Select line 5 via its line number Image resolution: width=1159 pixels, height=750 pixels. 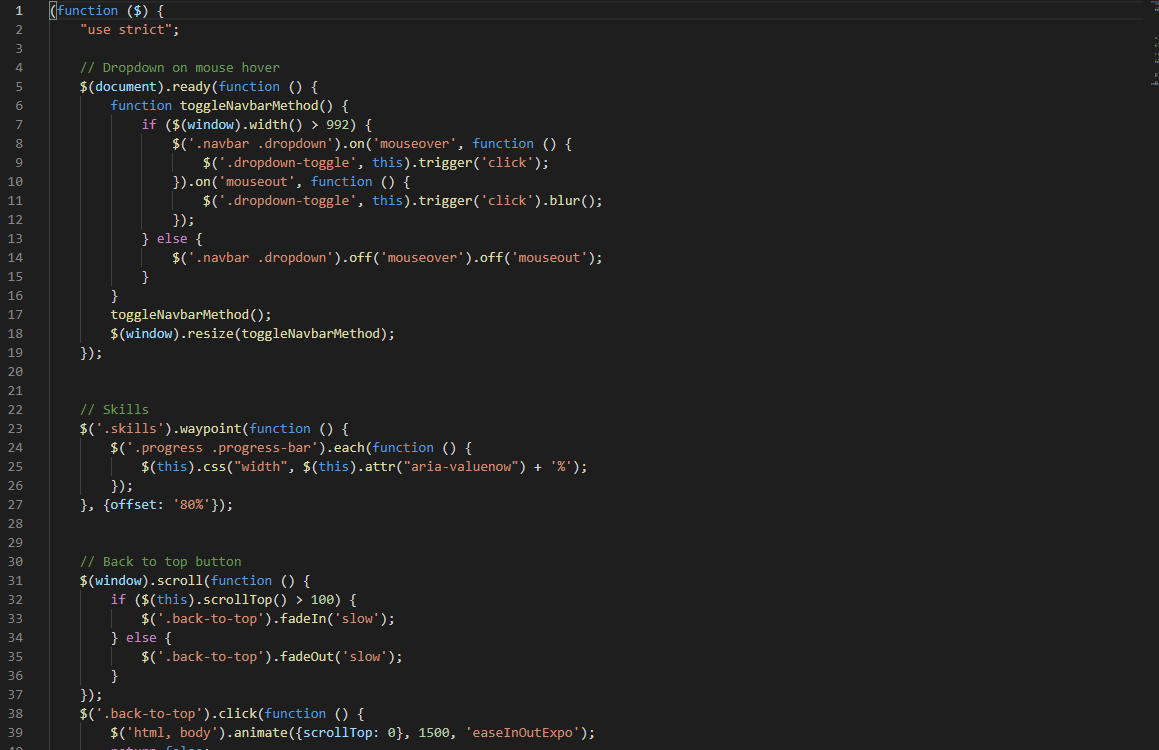(18, 87)
